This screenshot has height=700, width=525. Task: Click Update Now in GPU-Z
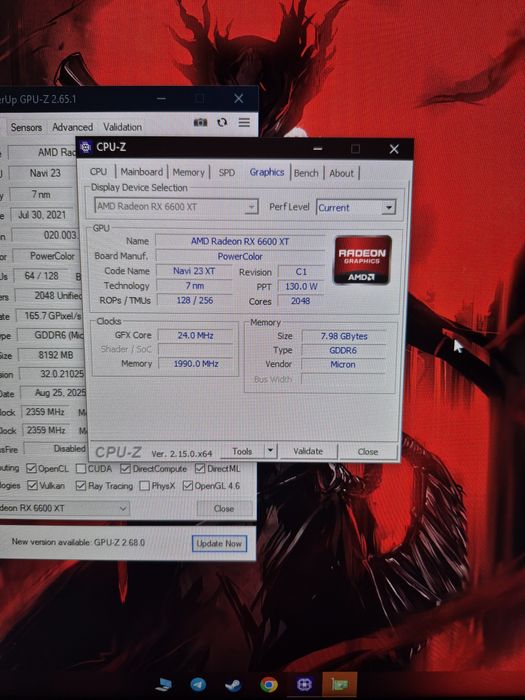219,544
